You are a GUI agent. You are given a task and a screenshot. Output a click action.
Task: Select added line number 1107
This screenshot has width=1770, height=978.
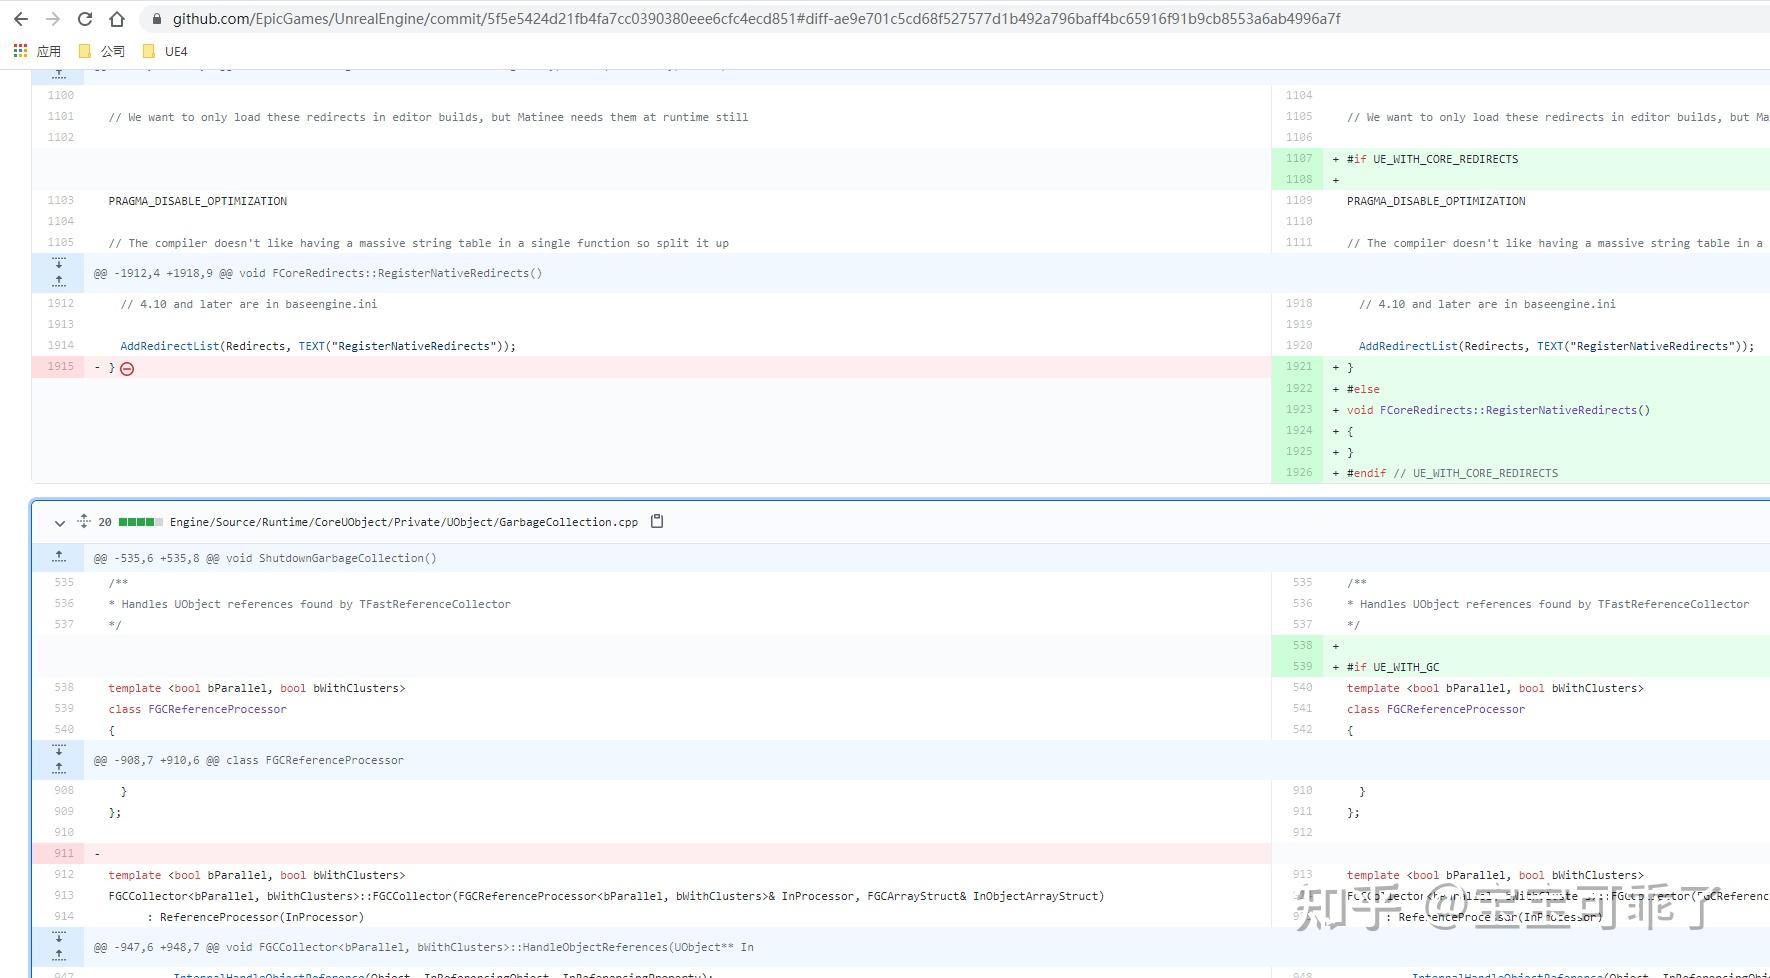click(1299, 158)
